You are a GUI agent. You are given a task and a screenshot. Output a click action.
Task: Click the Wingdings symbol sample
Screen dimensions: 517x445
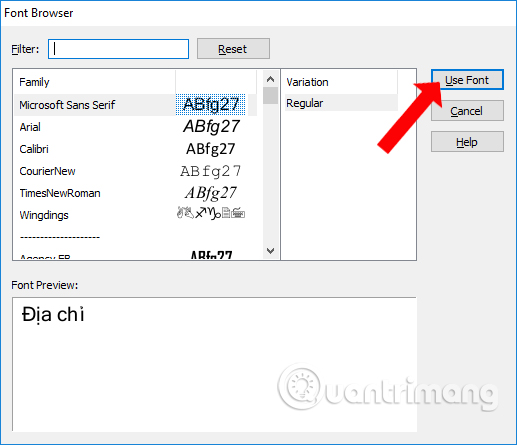(211, 213)
